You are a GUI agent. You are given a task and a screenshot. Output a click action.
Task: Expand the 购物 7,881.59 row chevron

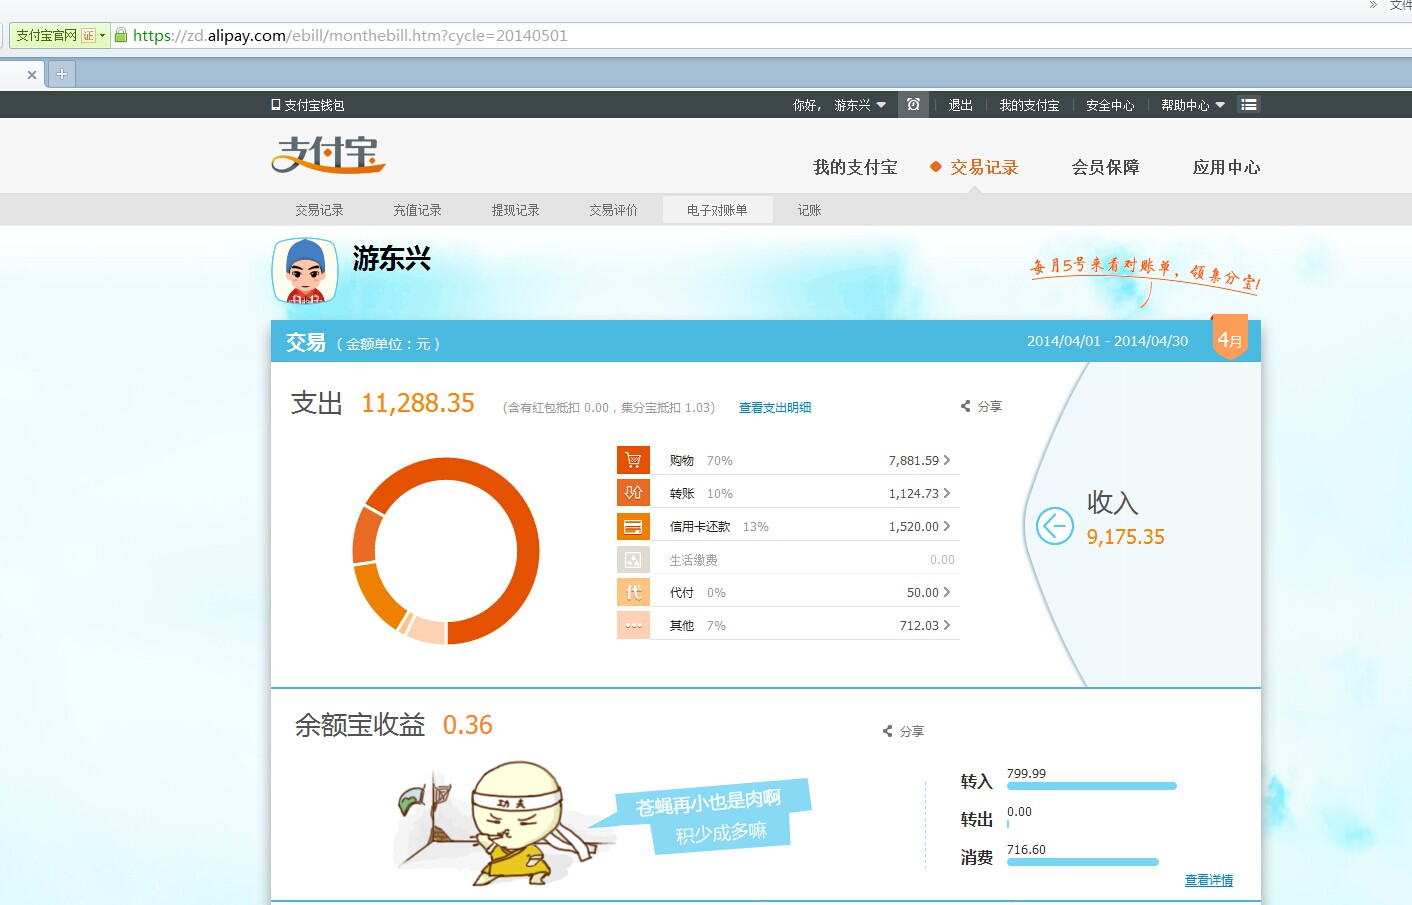[946, 460]
